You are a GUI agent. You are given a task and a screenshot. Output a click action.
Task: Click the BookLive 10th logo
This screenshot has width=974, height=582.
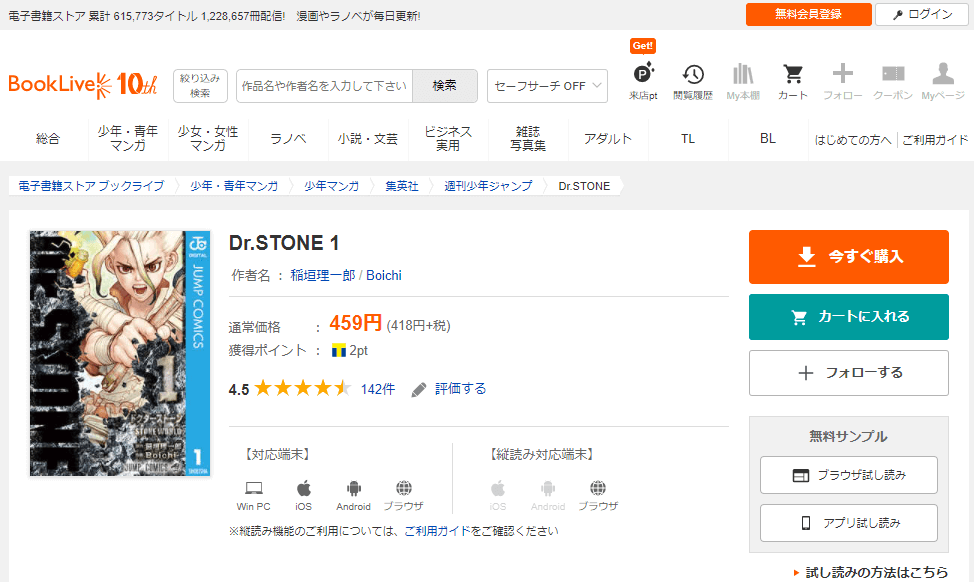point(83,85)
